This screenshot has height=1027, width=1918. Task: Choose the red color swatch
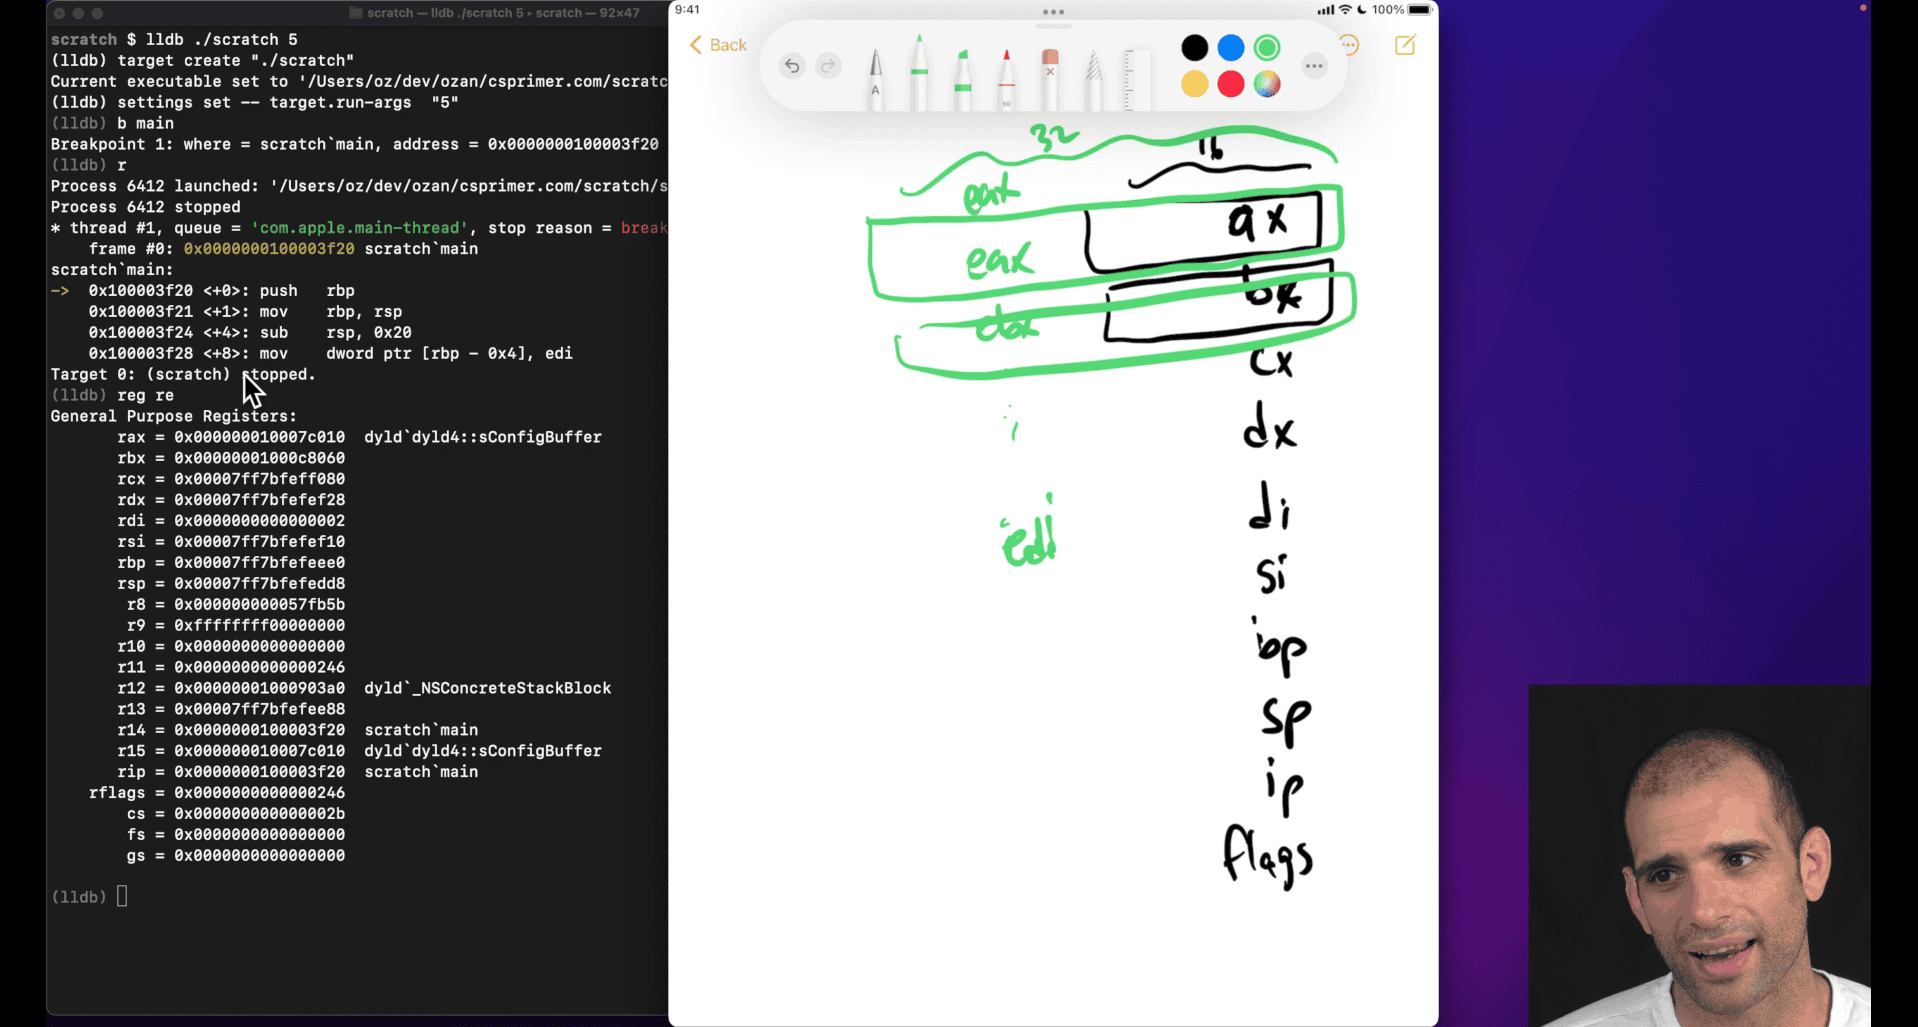pos(1231,85)
